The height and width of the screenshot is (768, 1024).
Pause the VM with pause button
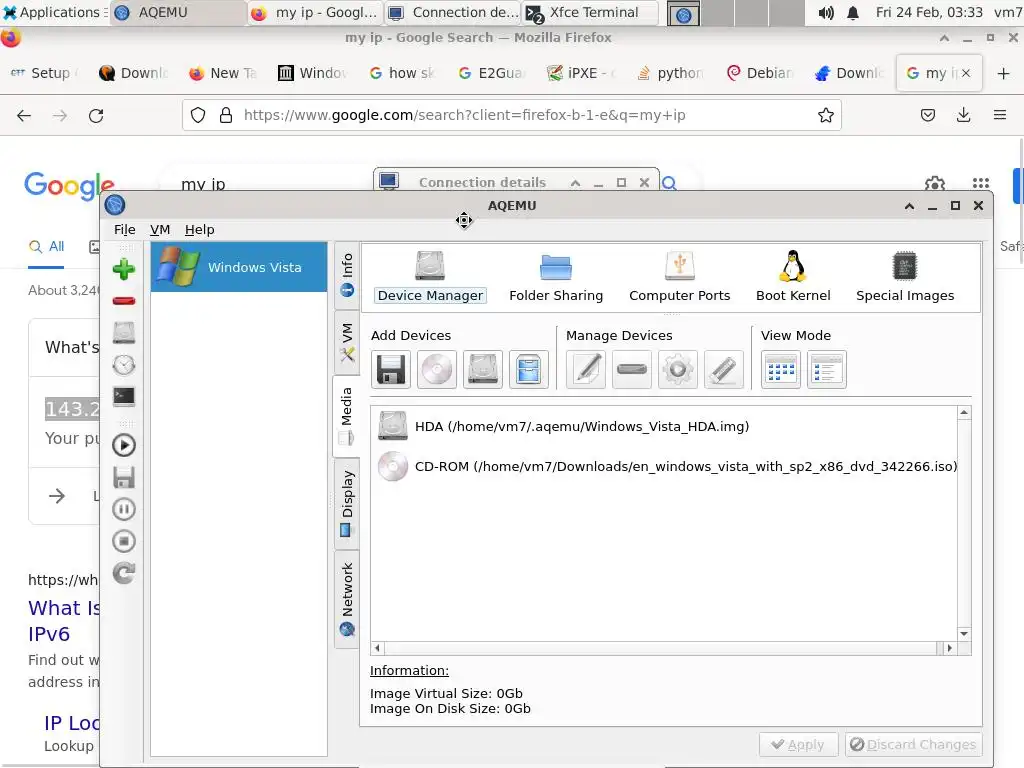pos(123,509)
